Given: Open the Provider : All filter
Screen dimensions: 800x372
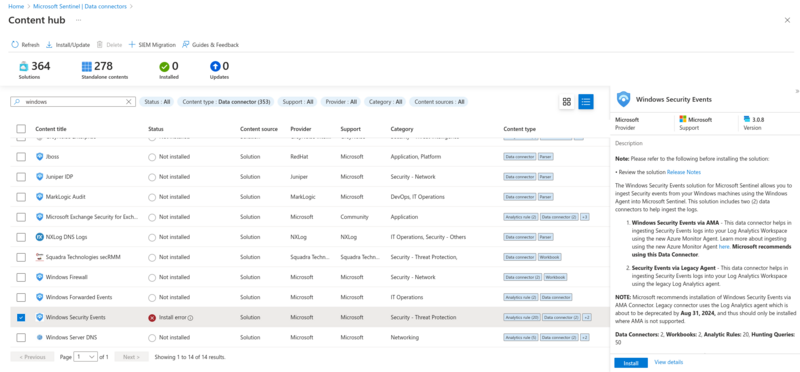Looking at the screenshot, I should click(341, 102).
